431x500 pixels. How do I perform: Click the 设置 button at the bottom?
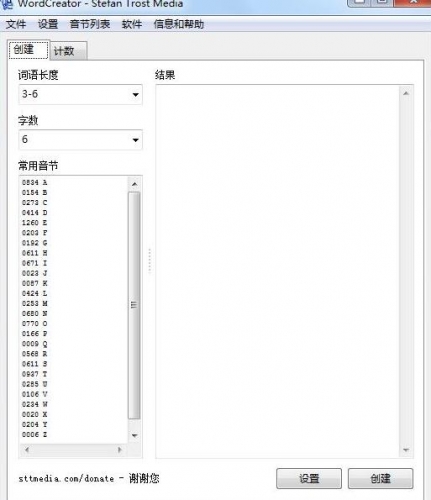pos(309,478)
